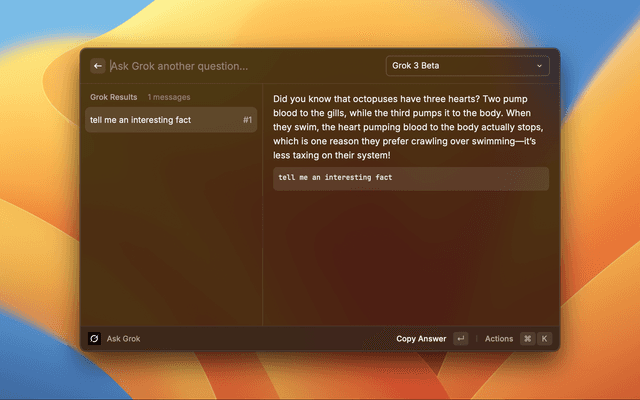Click the Copy Answer button
The width and height of the screenshot is (640, 400).
pyautogui.click(x=421, y=339)
